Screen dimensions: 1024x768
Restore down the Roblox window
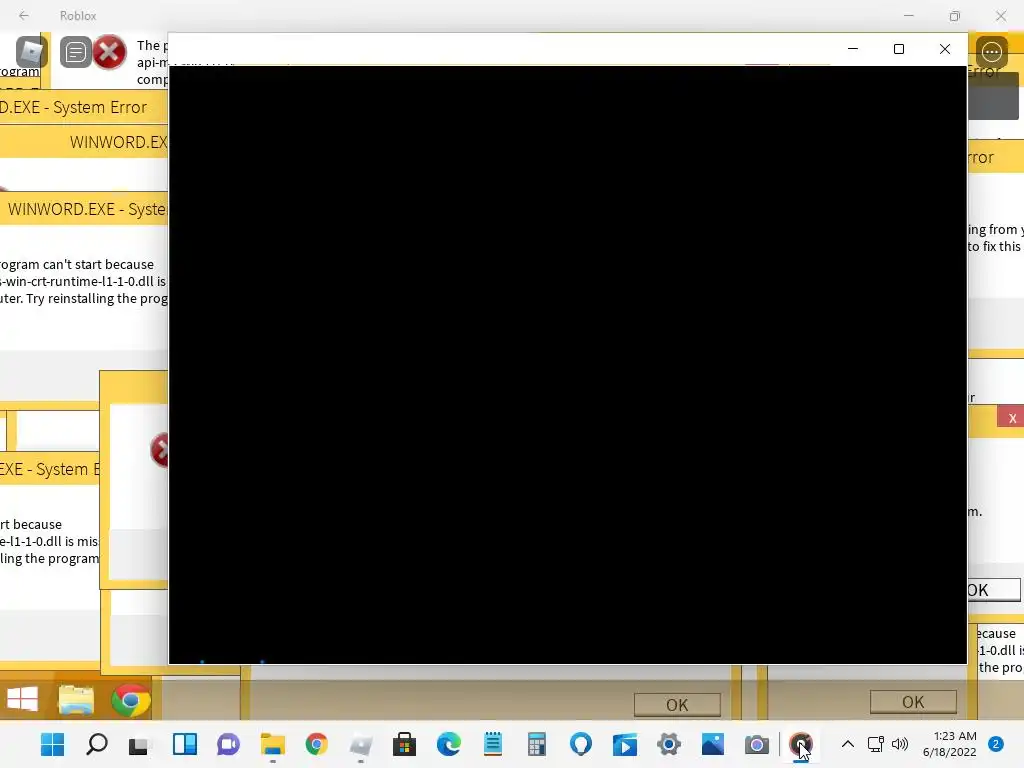pyautogui.click(x=955, y=16)
